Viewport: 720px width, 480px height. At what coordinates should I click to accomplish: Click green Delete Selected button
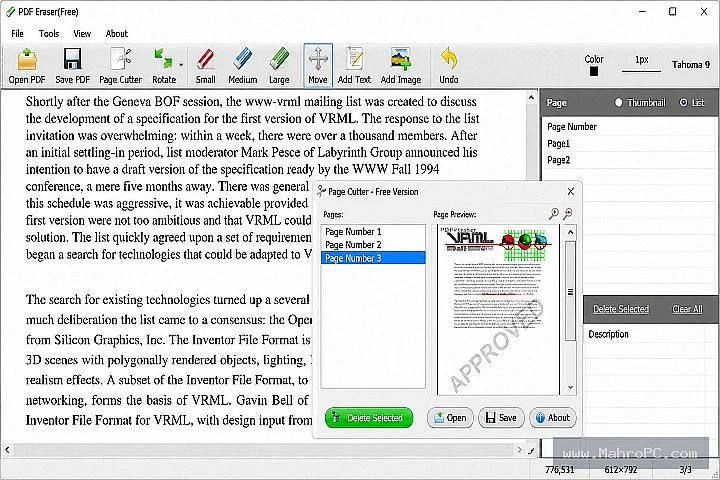pyautogui.click(x=369, y=418)
